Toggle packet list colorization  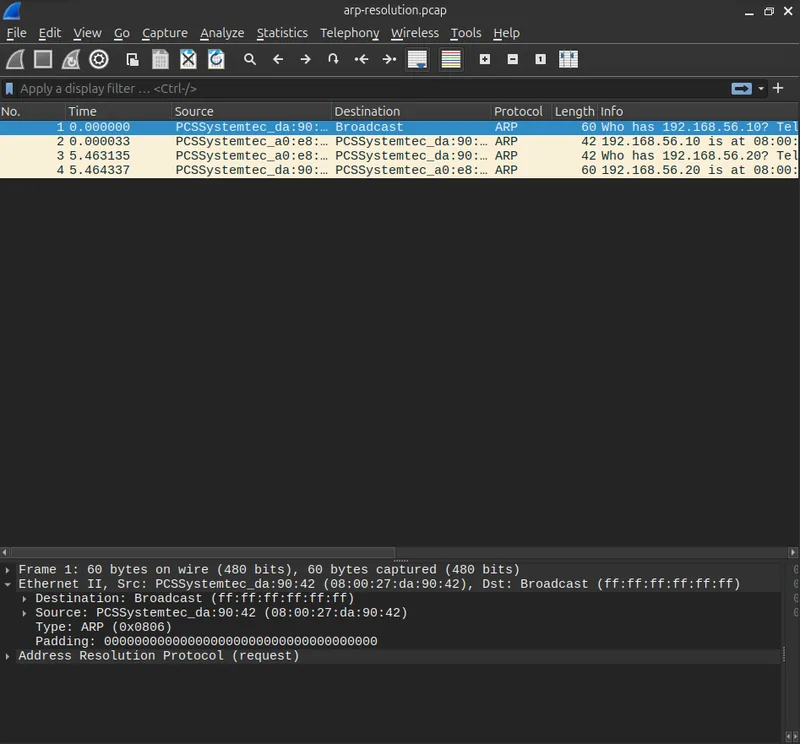[x=451, y=59]
